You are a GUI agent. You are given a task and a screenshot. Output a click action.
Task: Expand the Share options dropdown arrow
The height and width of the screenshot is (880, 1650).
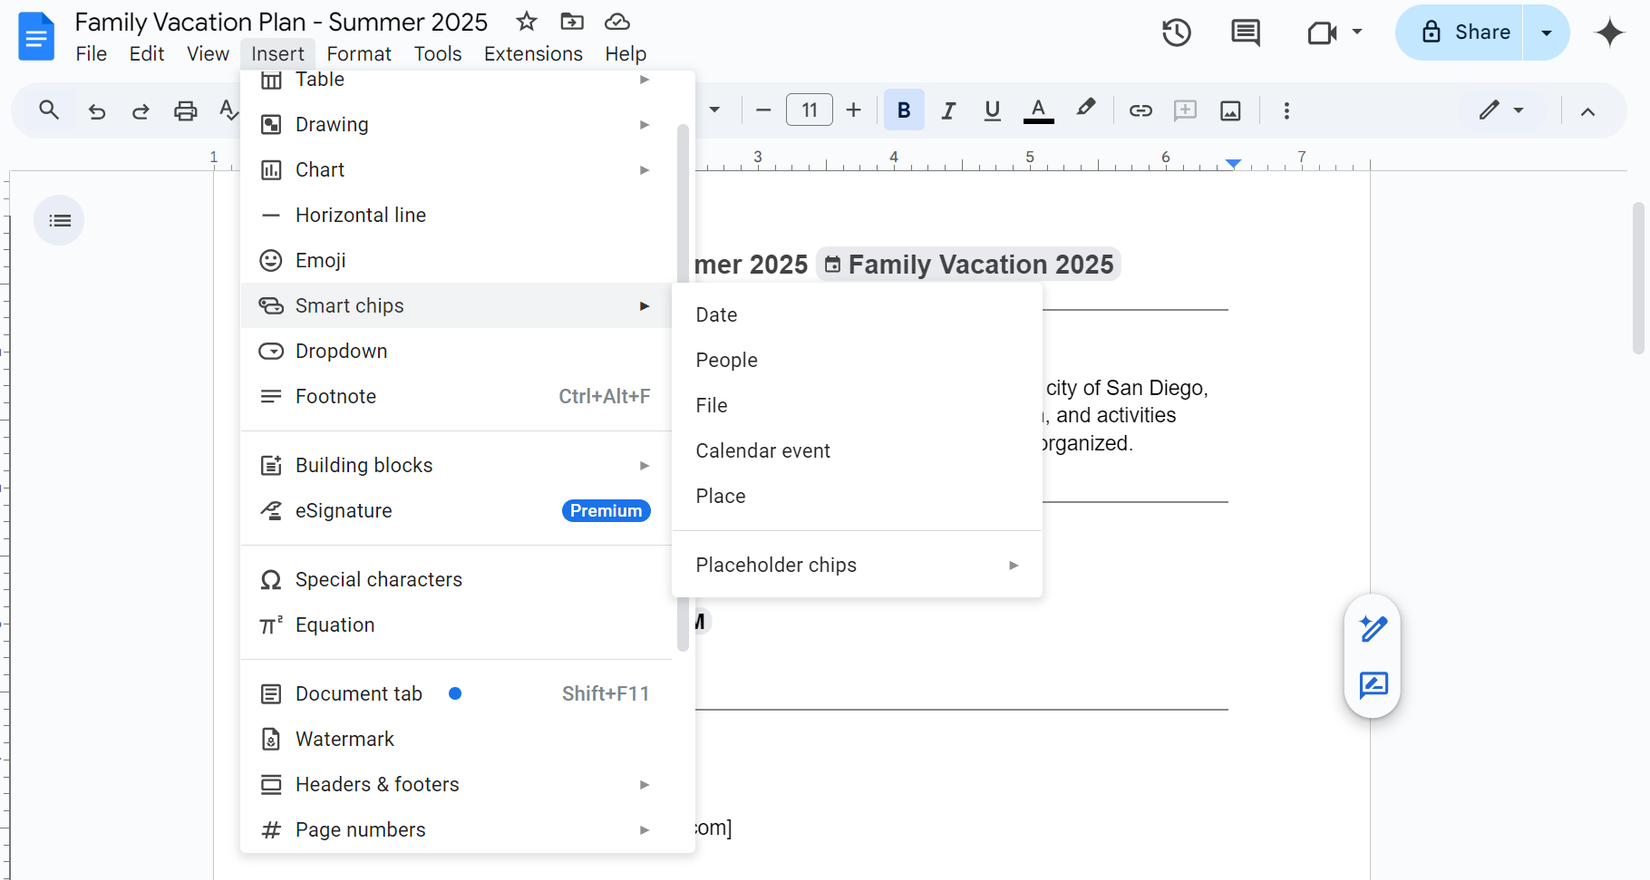(x=1546, y=33)
